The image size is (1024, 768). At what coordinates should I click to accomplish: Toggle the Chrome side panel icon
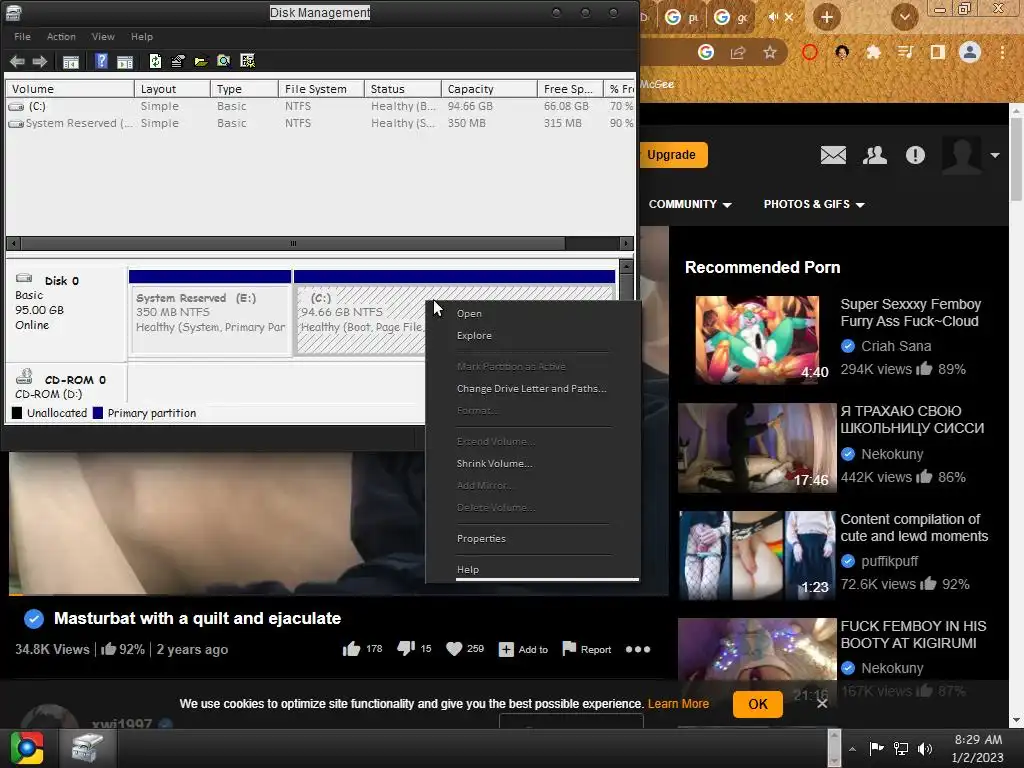(938, 52)
